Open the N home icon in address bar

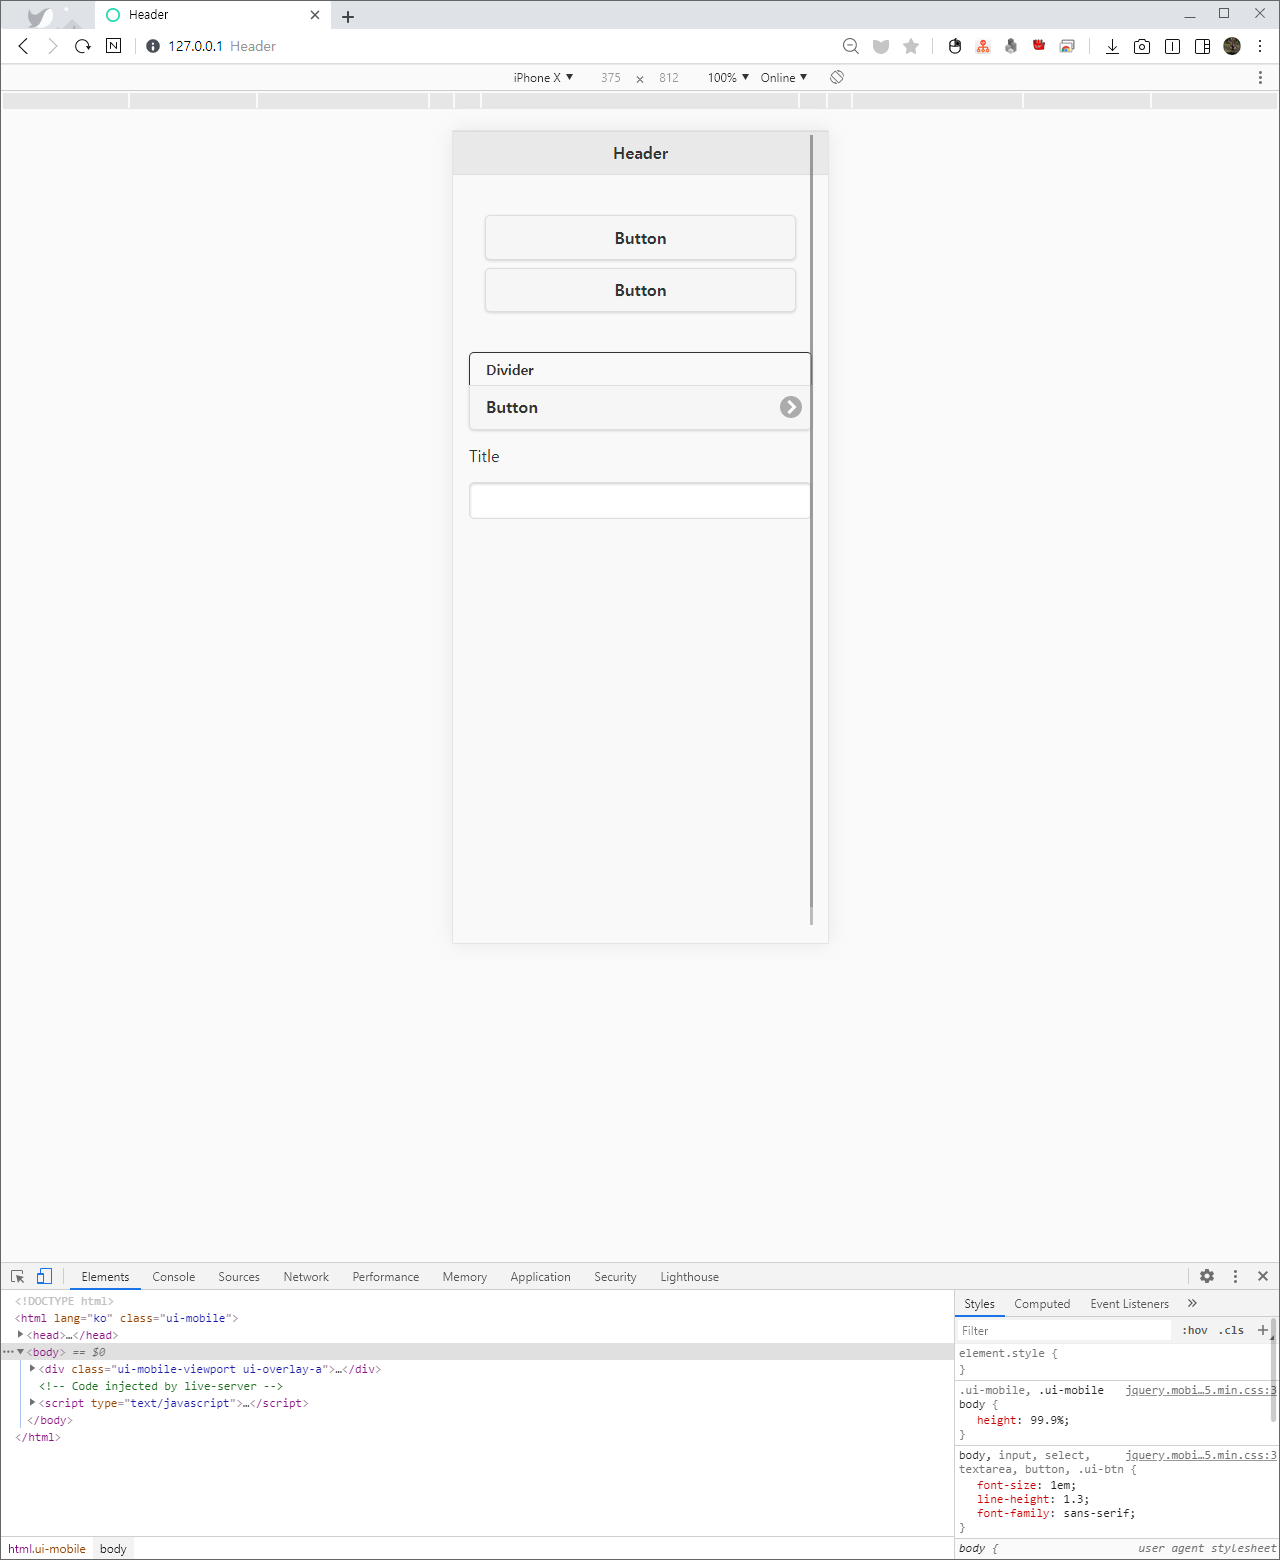point(114,46)
